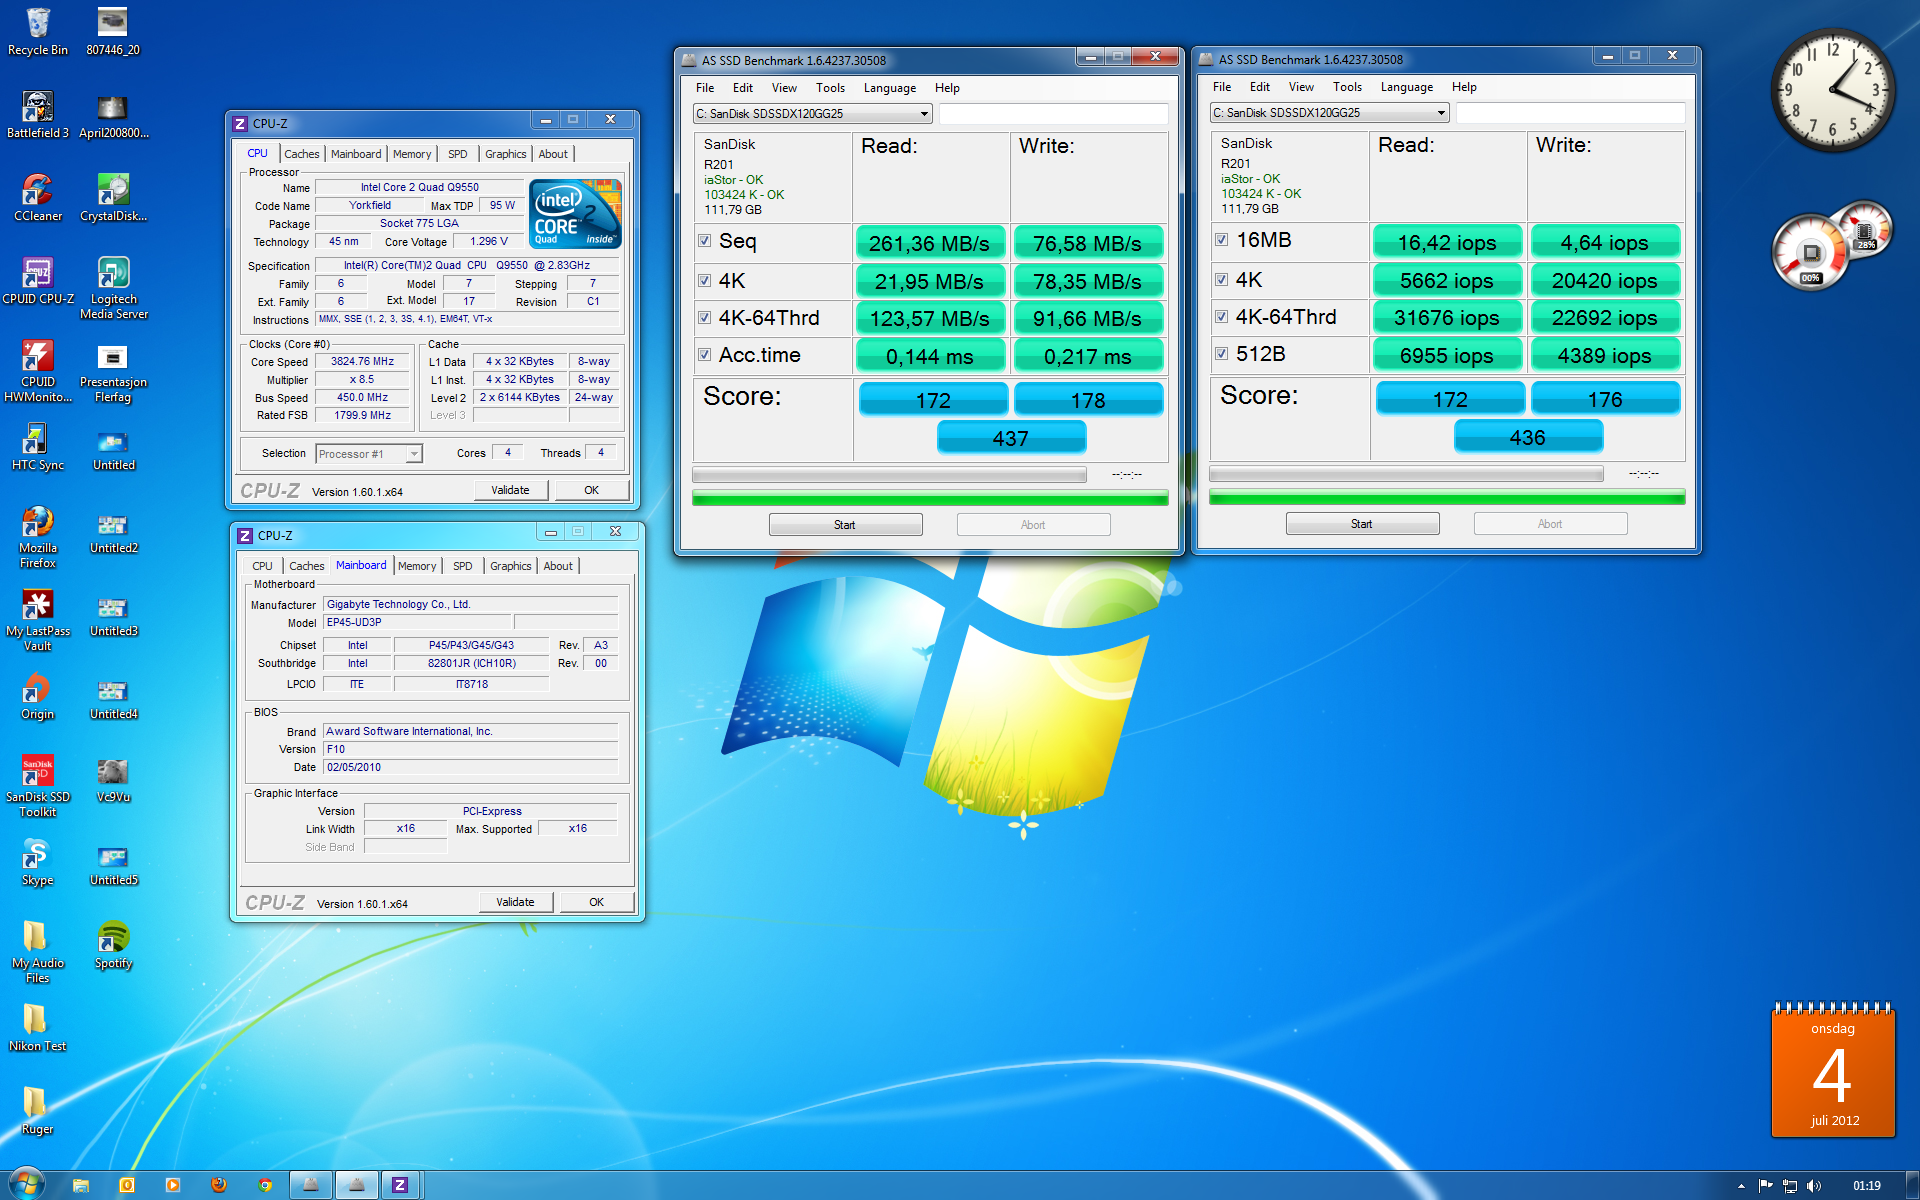Open SPD tab in bottom CPU-Z window
Screen dimensions: 1920x1200
[462, 566]
